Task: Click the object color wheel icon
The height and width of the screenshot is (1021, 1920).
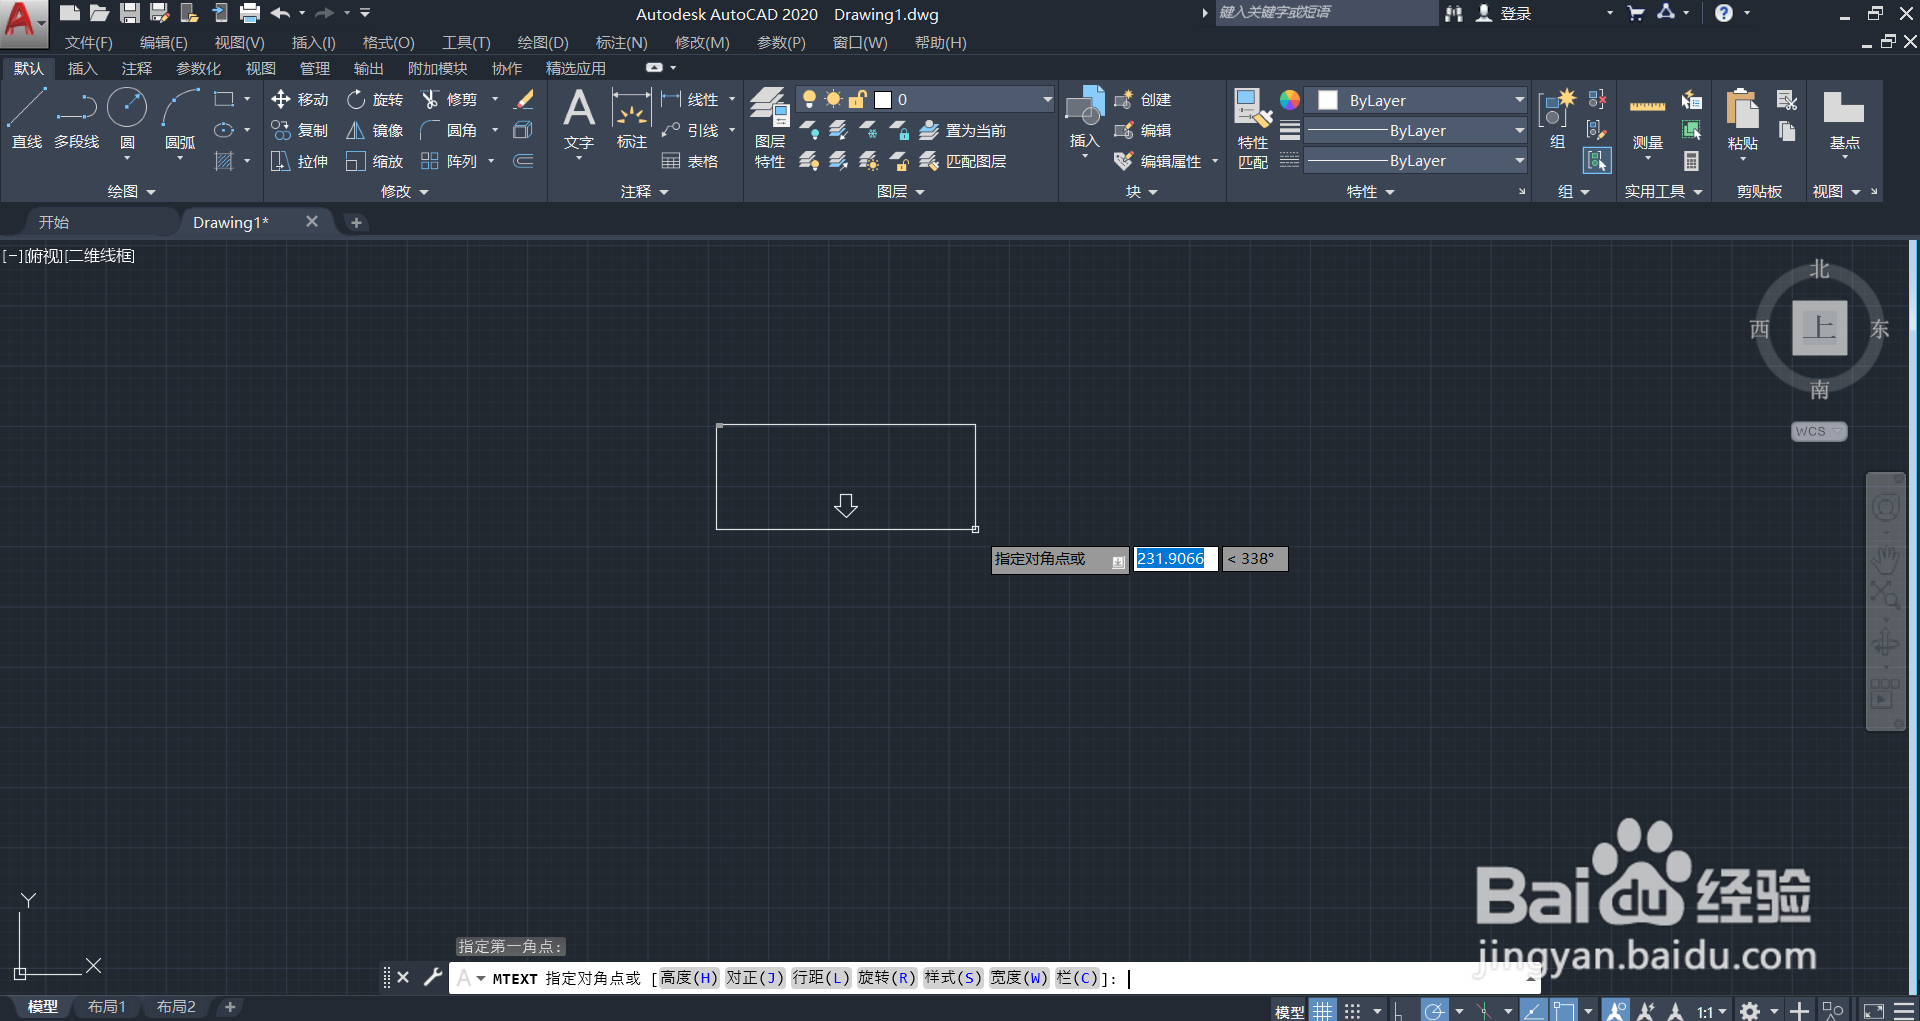Action: (1290, 99)
